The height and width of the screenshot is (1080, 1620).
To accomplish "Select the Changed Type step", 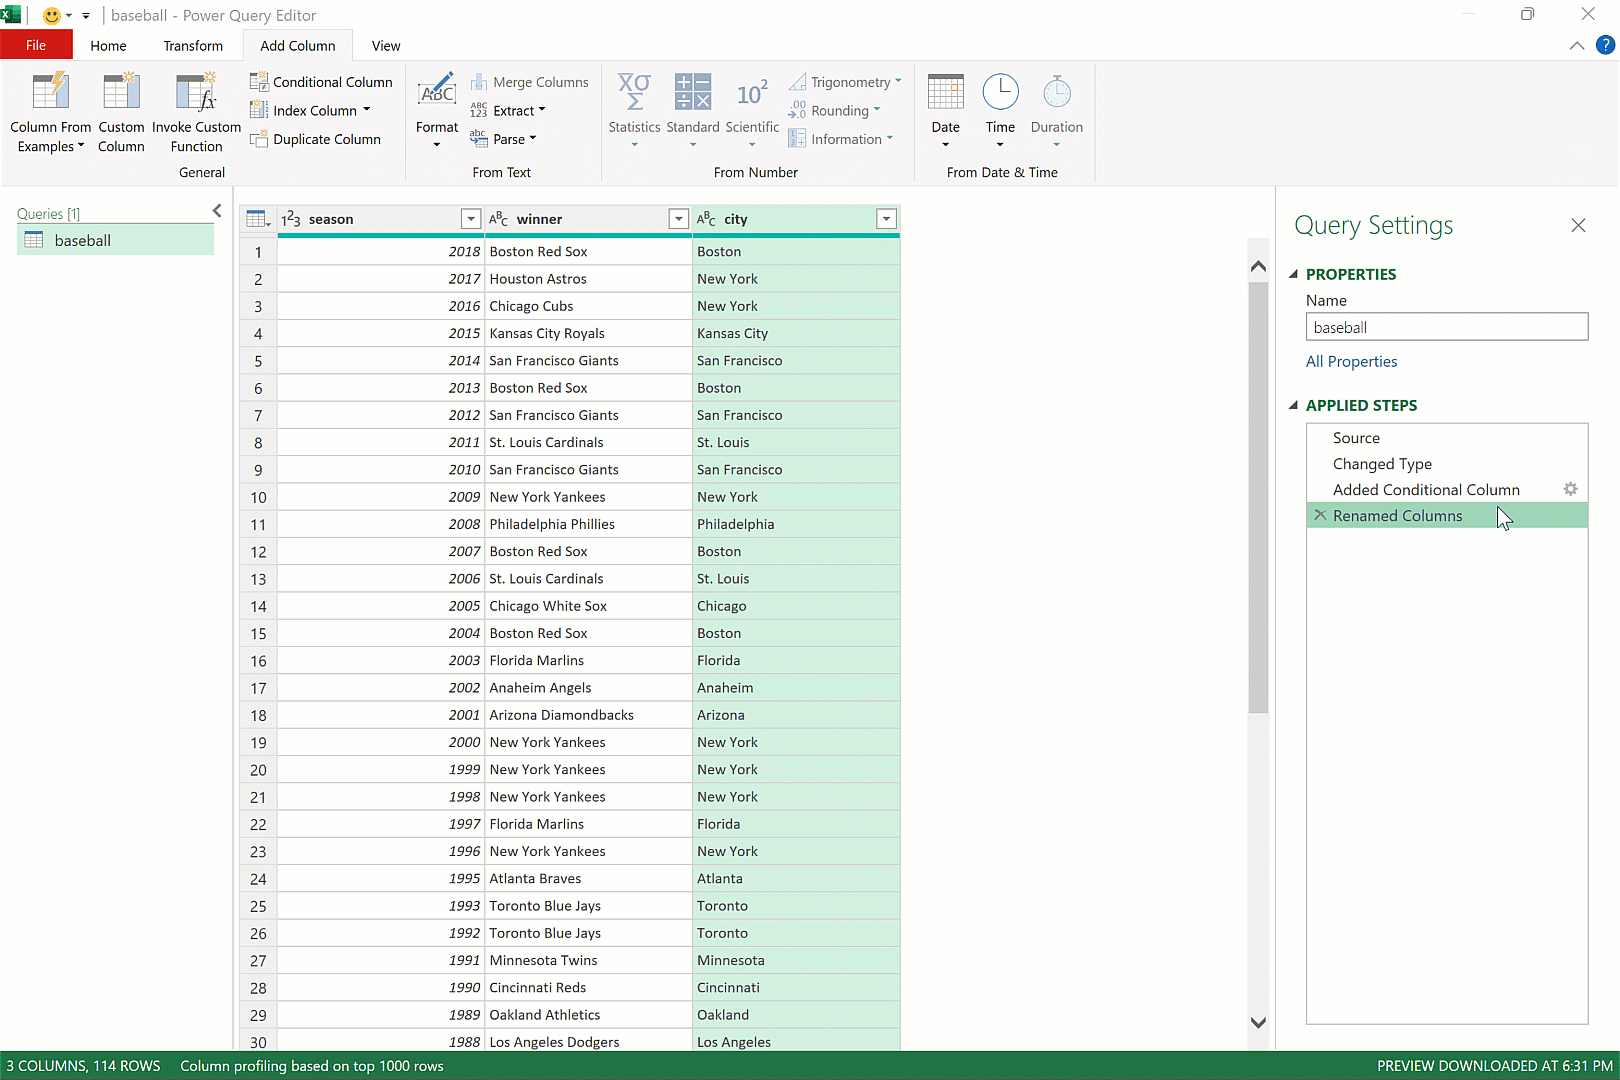I will (1382, 464).
